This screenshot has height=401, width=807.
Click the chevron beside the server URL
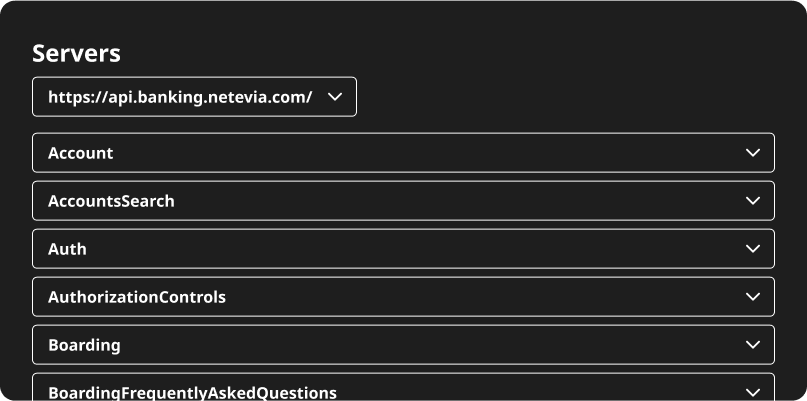pyautogui.click(x=335, y=97)
